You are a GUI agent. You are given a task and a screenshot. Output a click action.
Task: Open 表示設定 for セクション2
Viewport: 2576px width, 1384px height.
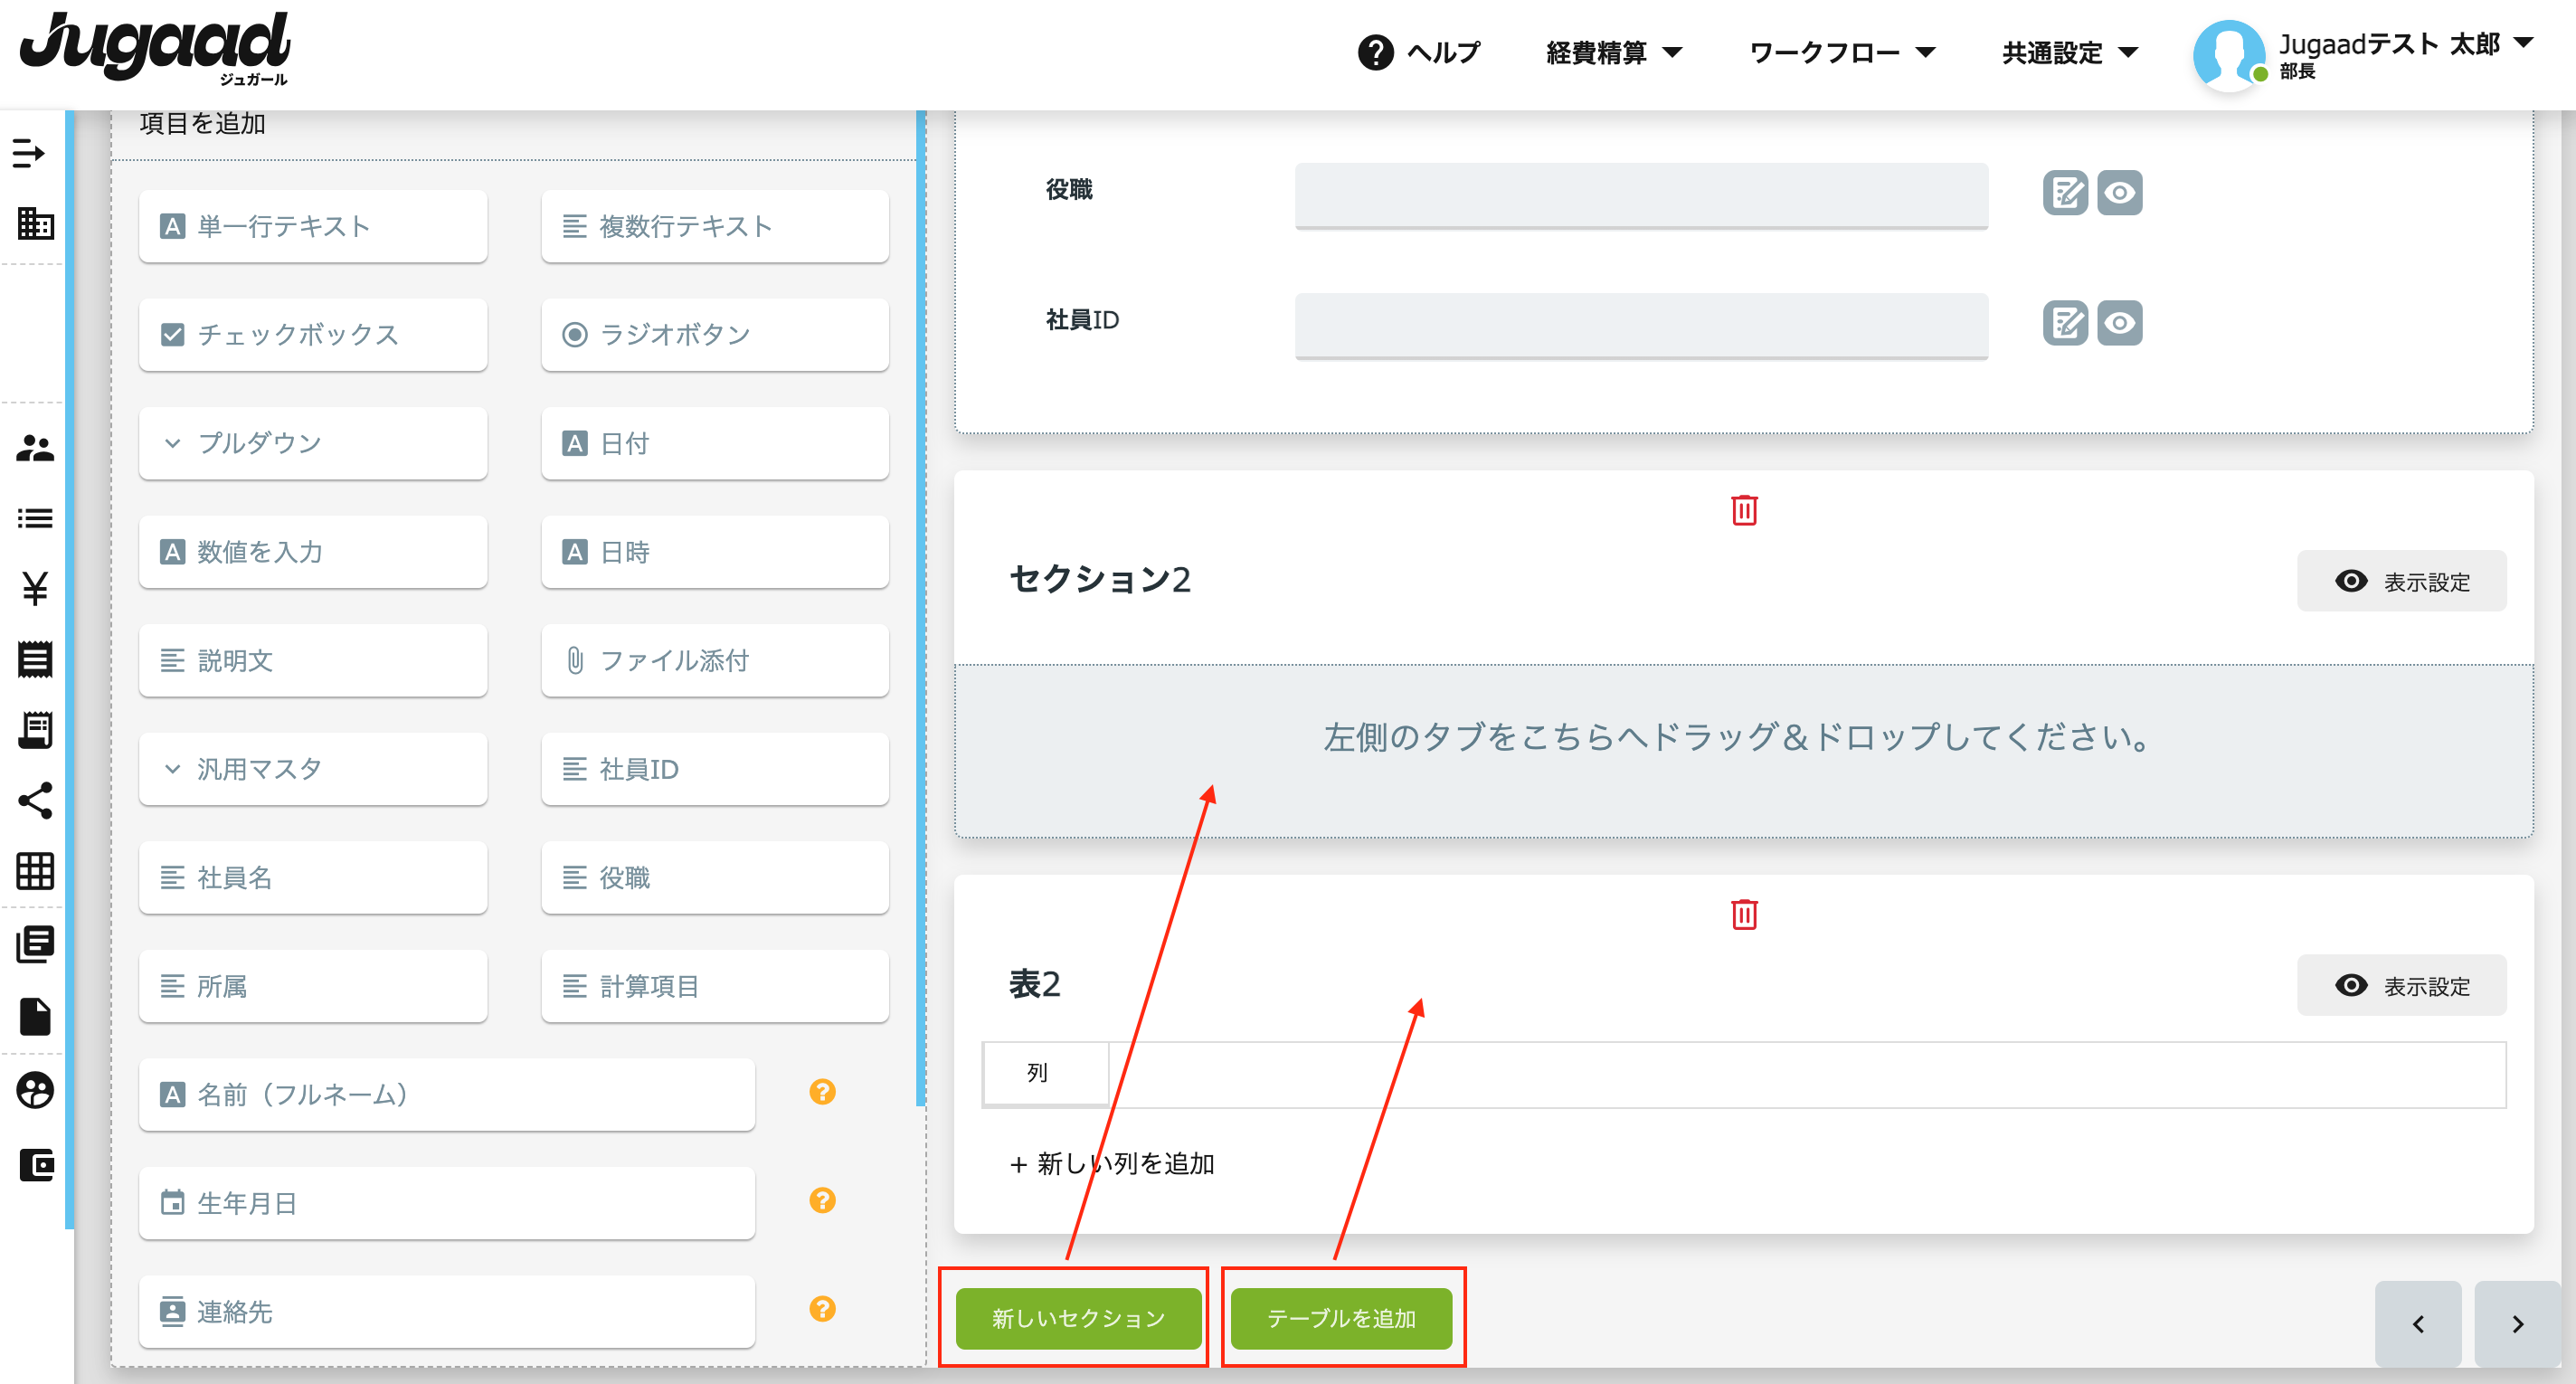pyautogui.click(x=2401, y=581)
